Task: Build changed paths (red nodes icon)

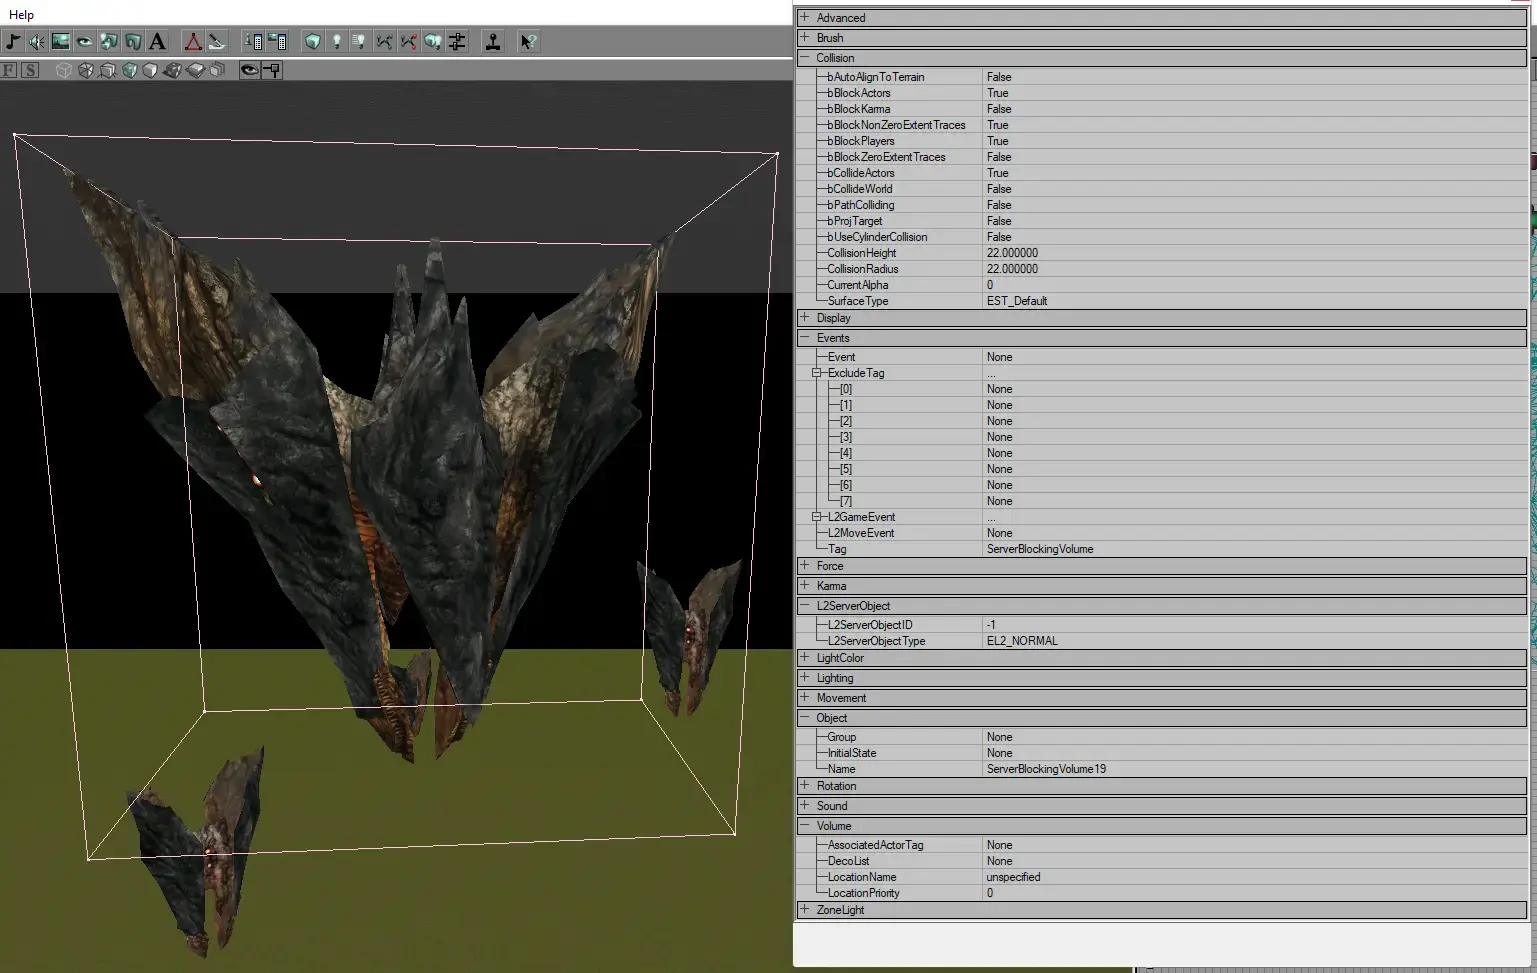Action: (x=408, y=41)
